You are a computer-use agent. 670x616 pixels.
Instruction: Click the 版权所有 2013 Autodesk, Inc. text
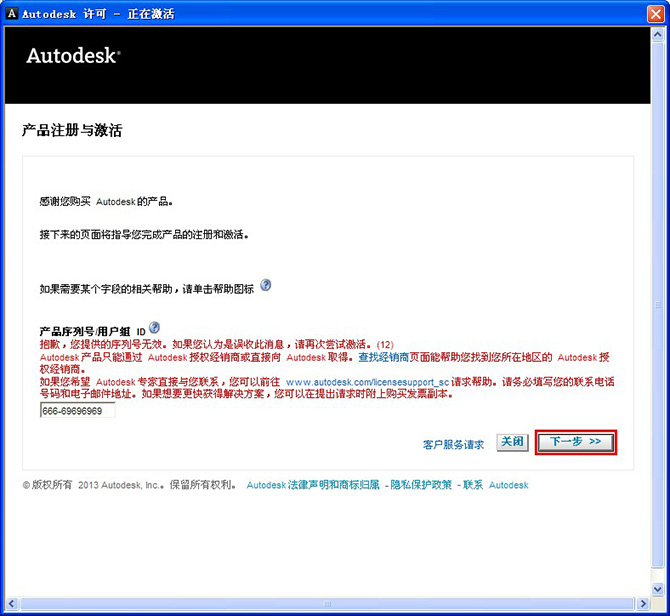point(129,485)
